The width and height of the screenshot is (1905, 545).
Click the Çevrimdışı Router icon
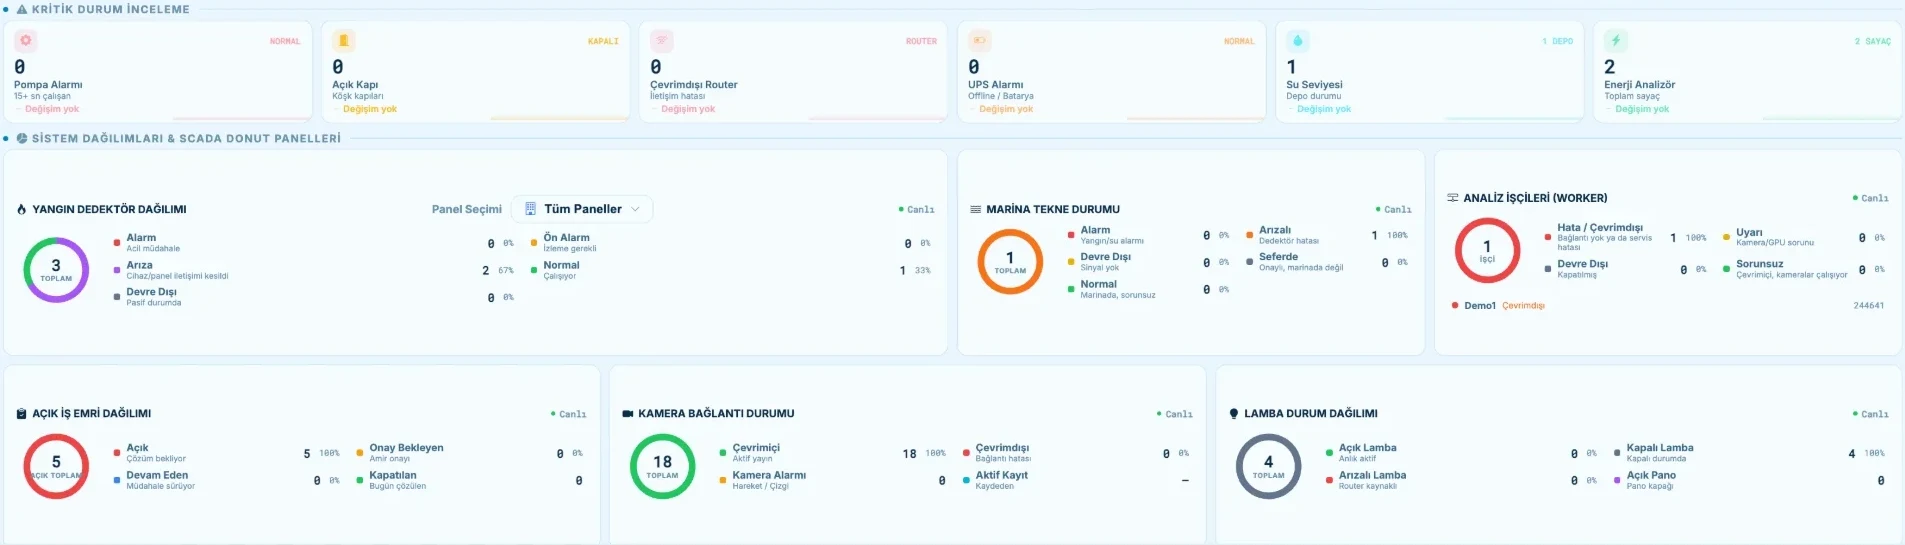pos(662,41)
